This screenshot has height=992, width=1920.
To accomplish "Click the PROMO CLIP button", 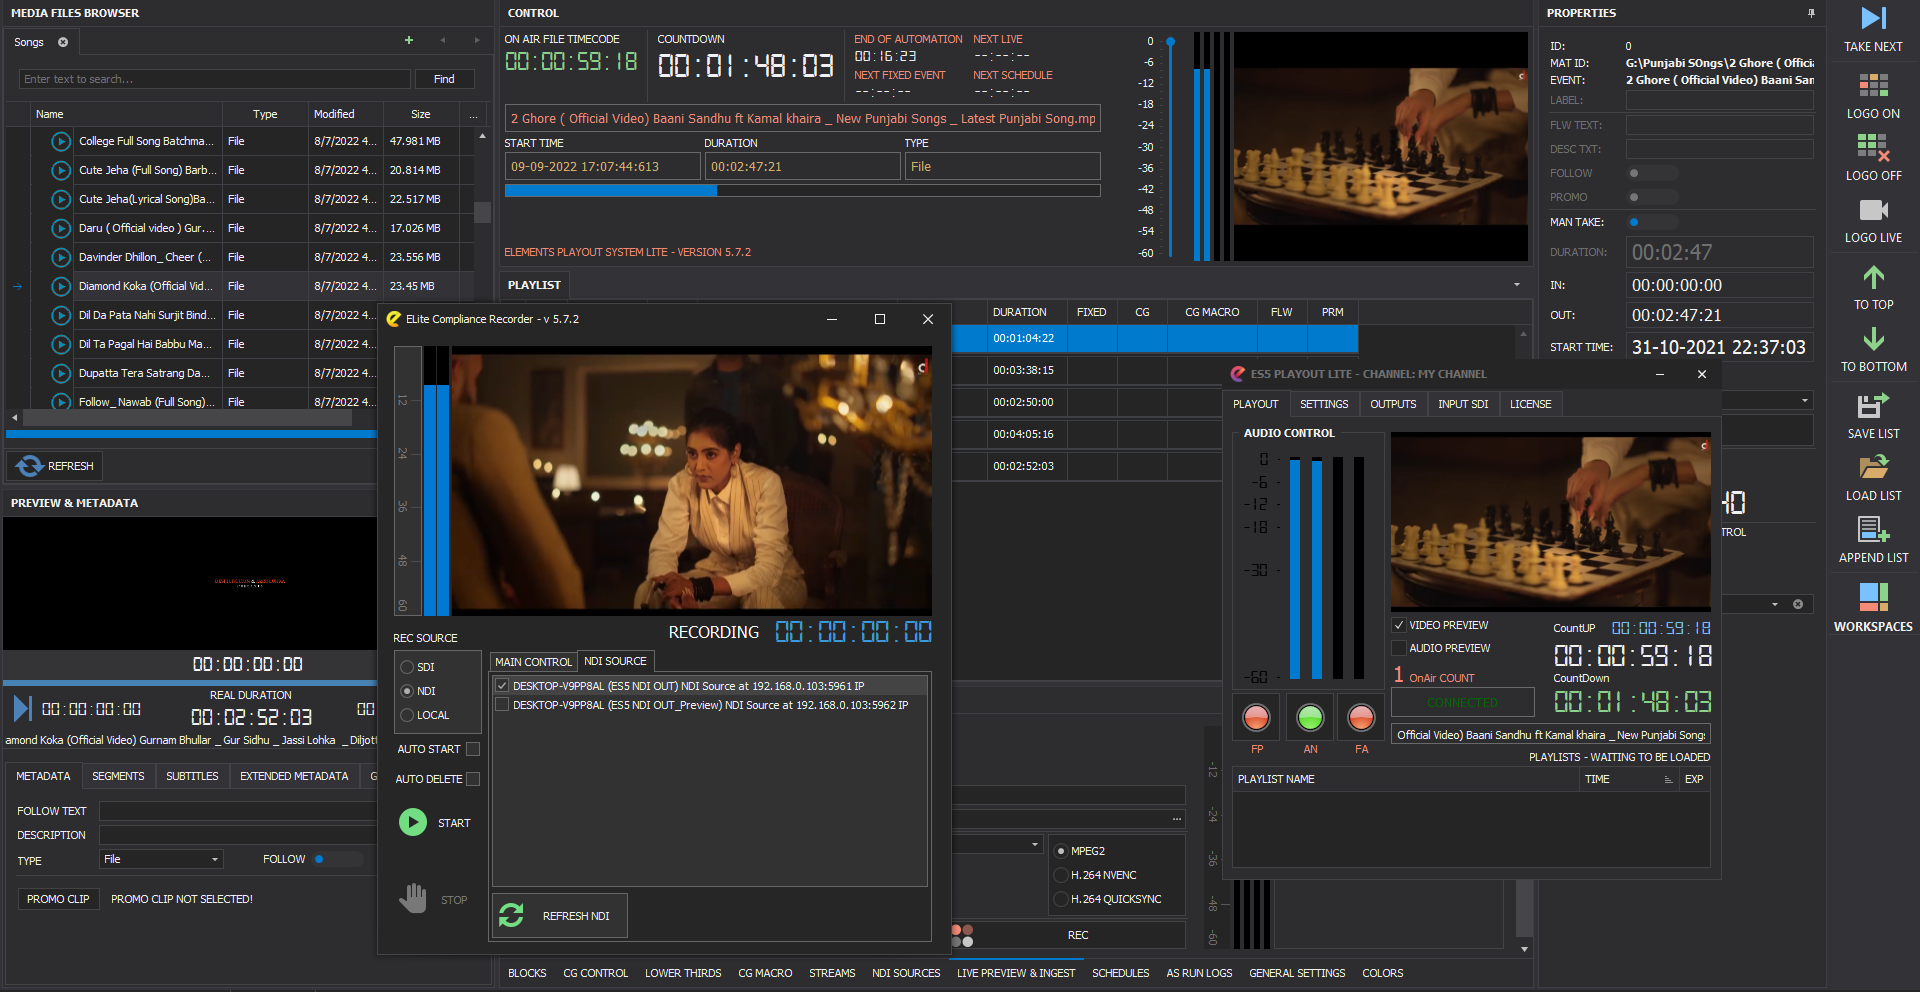I will coord(58,899).
